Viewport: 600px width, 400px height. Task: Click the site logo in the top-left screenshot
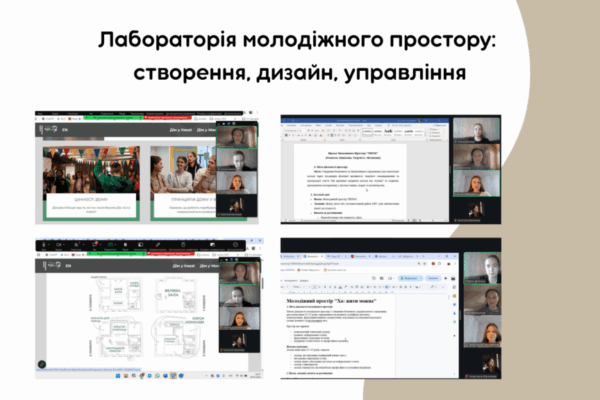tap(46, 129)
